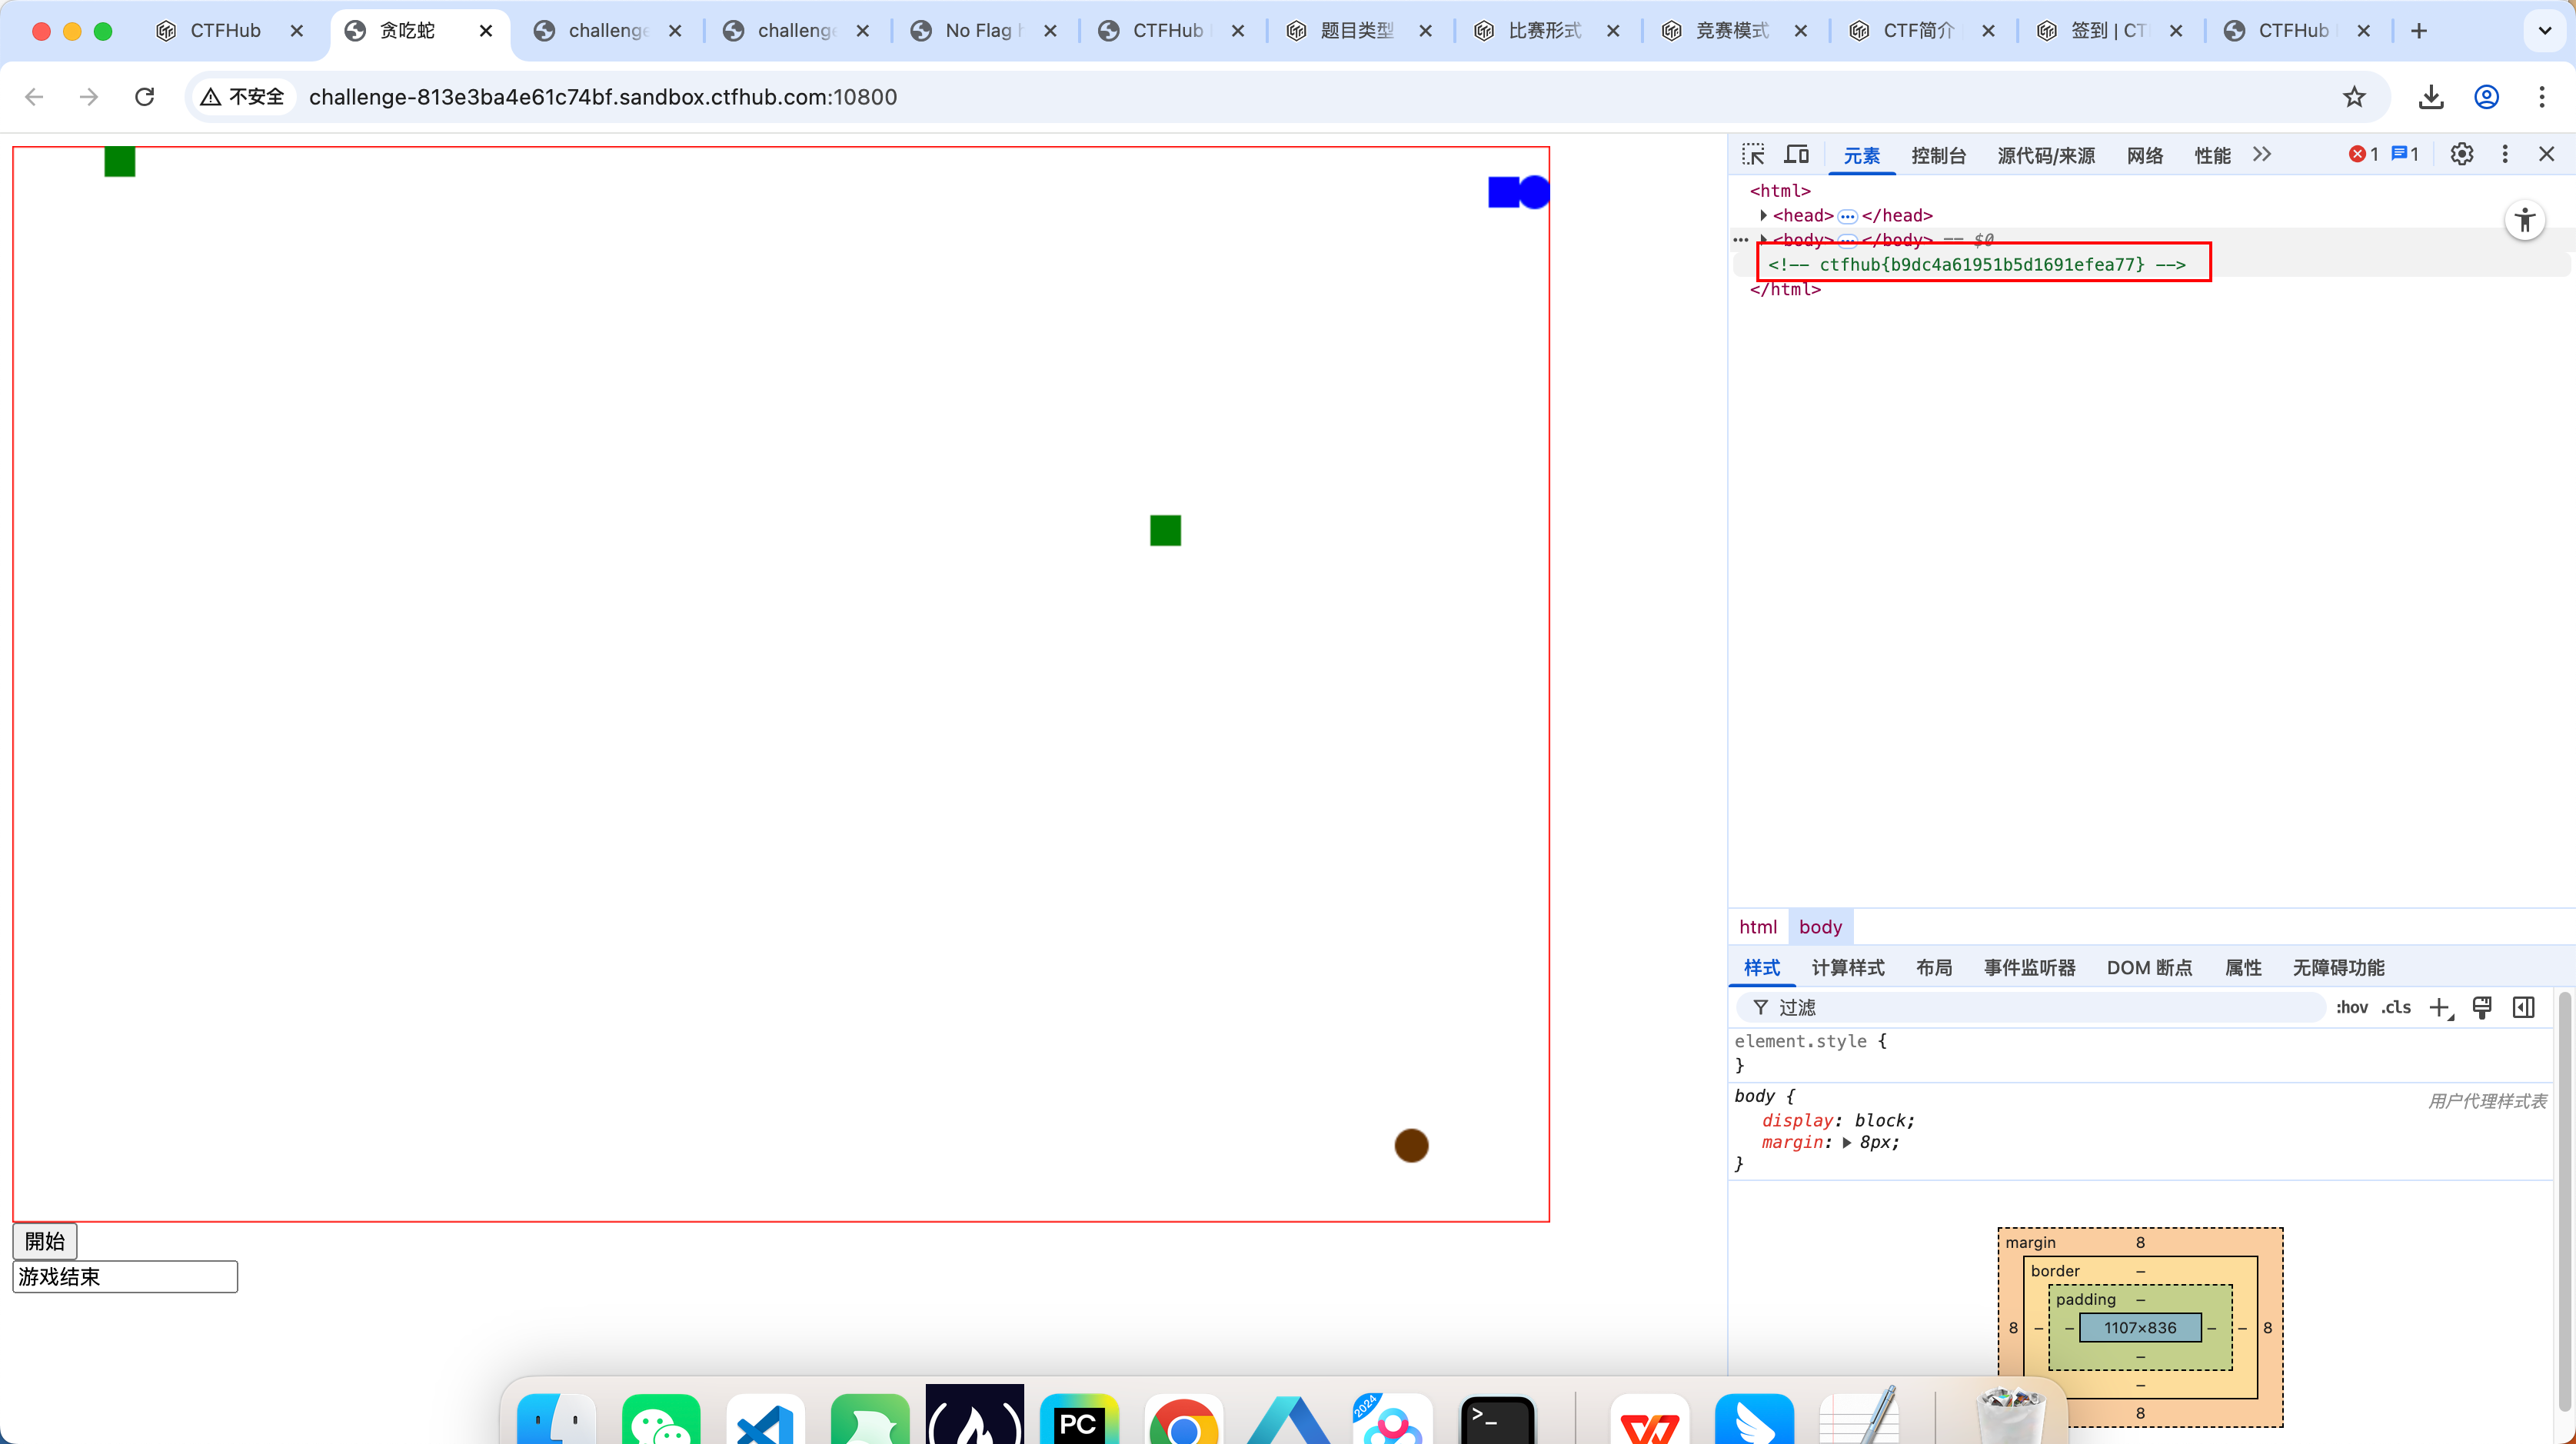2576x1444 pixels.
Task: Toggle the .cls class editor
Action: click(x=2396, y=1007)
